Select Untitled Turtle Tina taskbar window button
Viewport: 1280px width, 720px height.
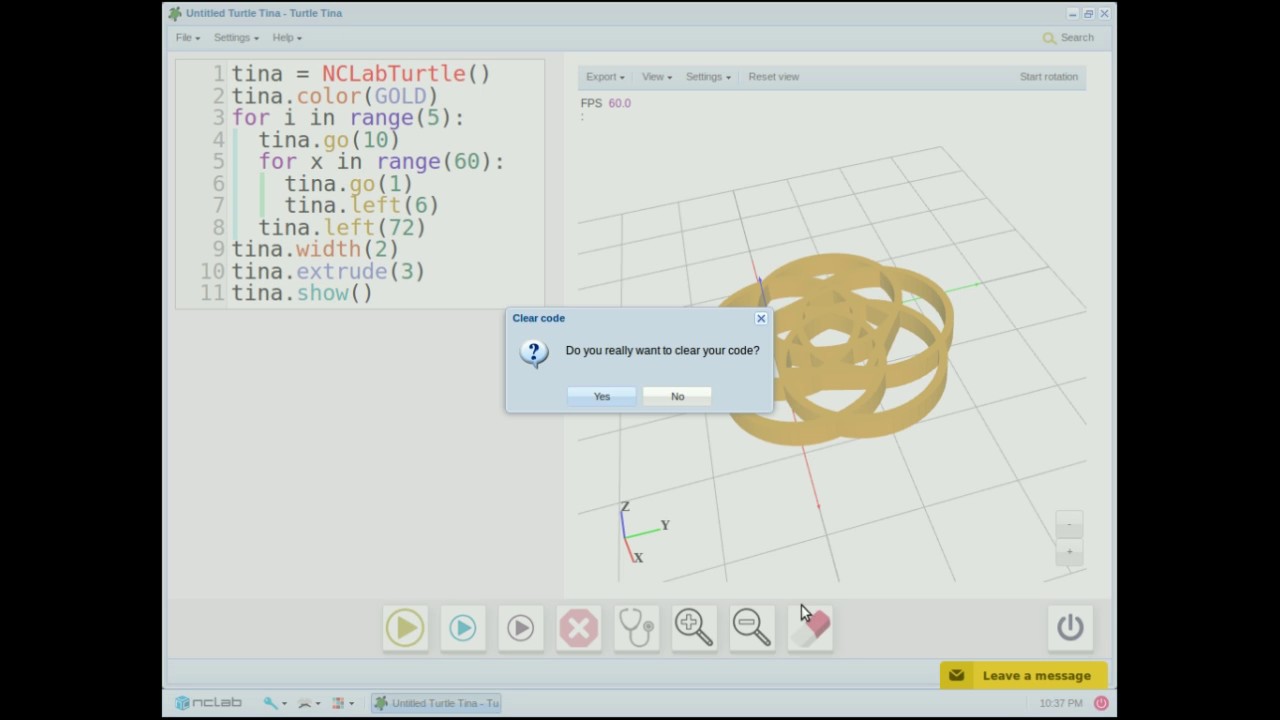point(435,703)
